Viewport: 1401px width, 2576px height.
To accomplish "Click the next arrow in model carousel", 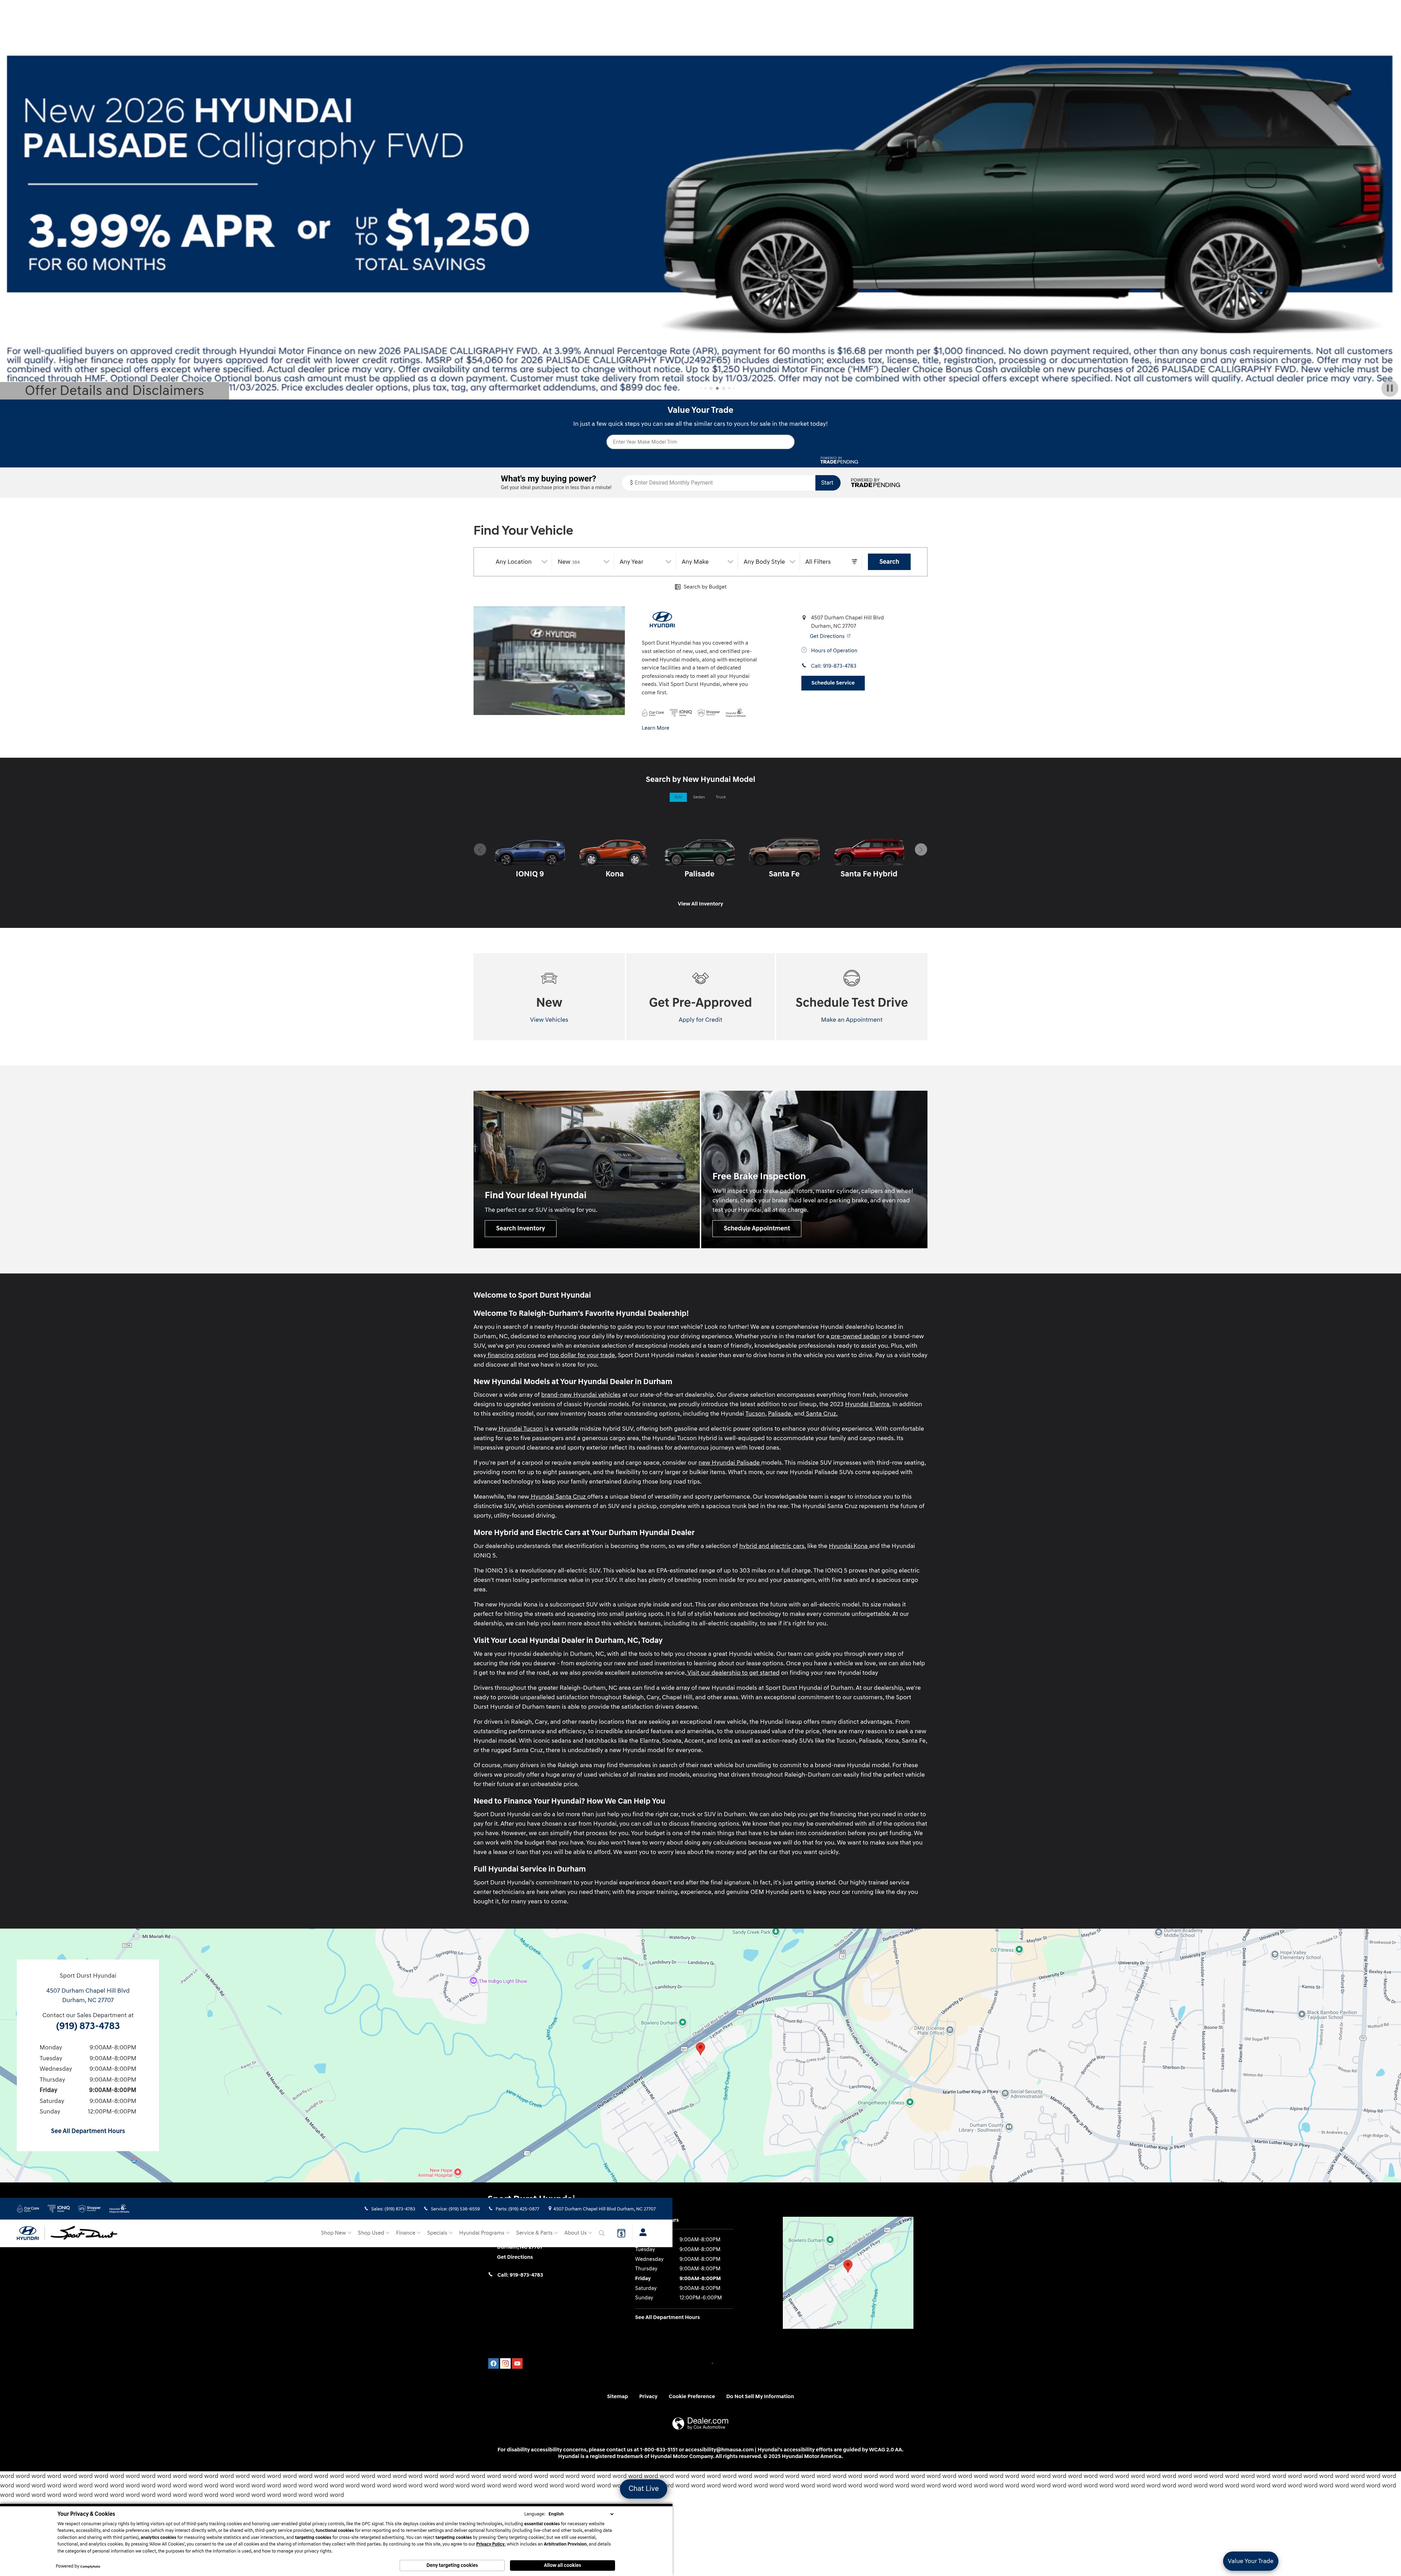I will (x=921, y=850).
